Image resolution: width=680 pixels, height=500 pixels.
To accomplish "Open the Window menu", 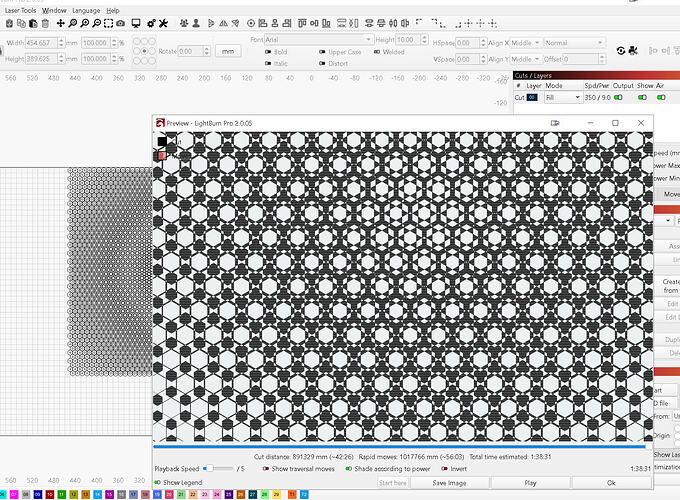I will point(54,10).
